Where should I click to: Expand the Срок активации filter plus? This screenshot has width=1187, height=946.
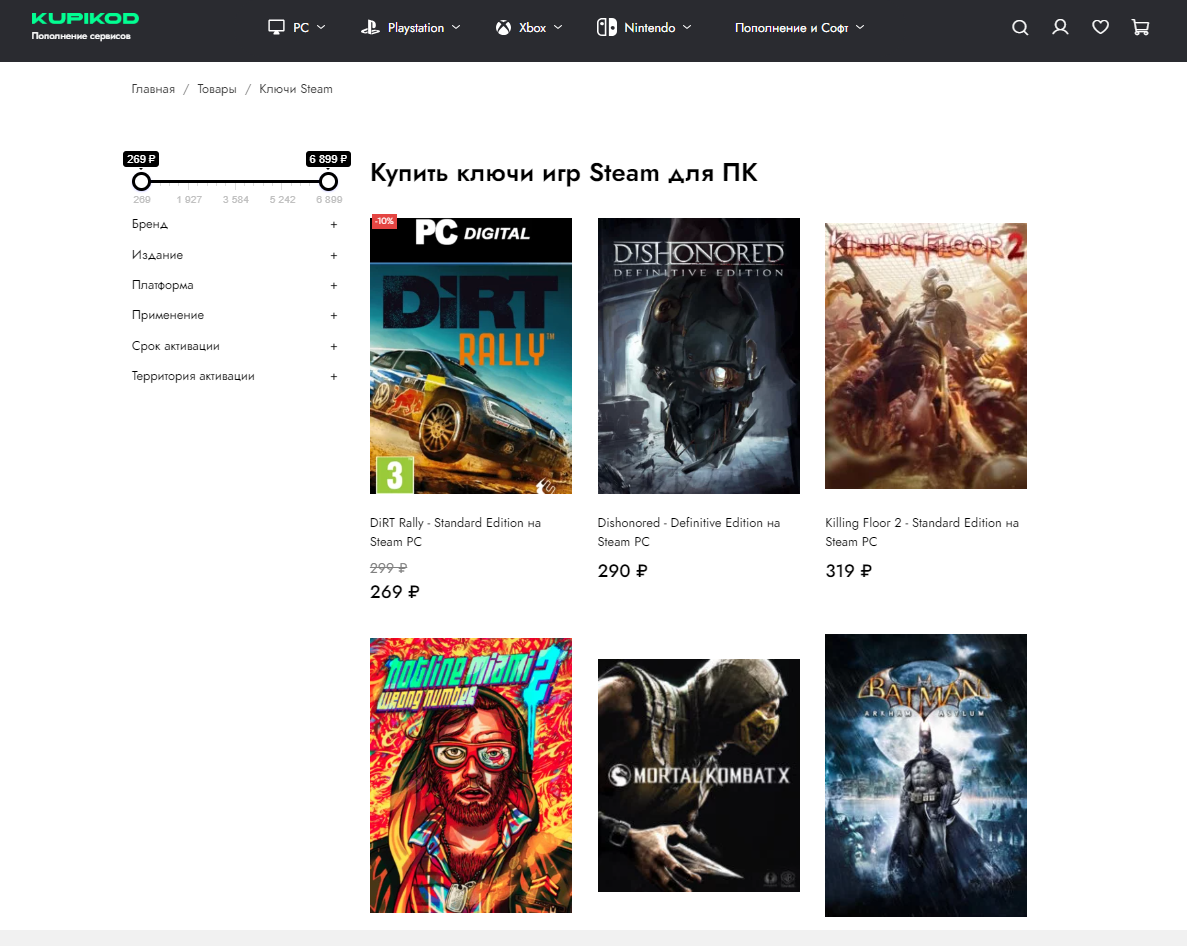point(334,347)
